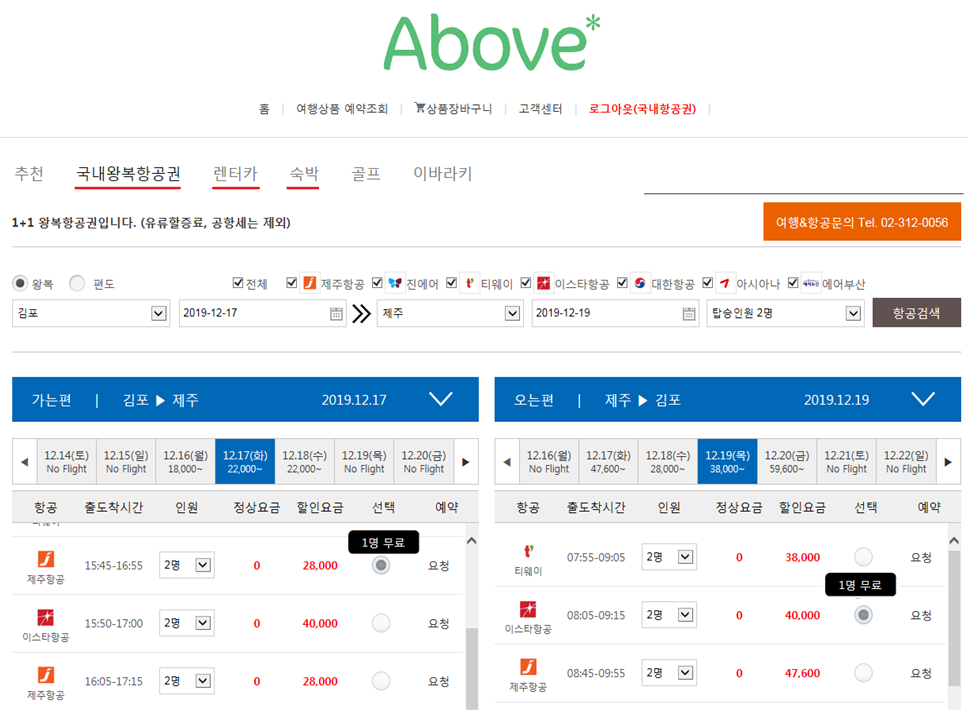Toggle the 아시아나 checkbox
968x718 pixels.
pyautogui.click(x=707, y=283)
